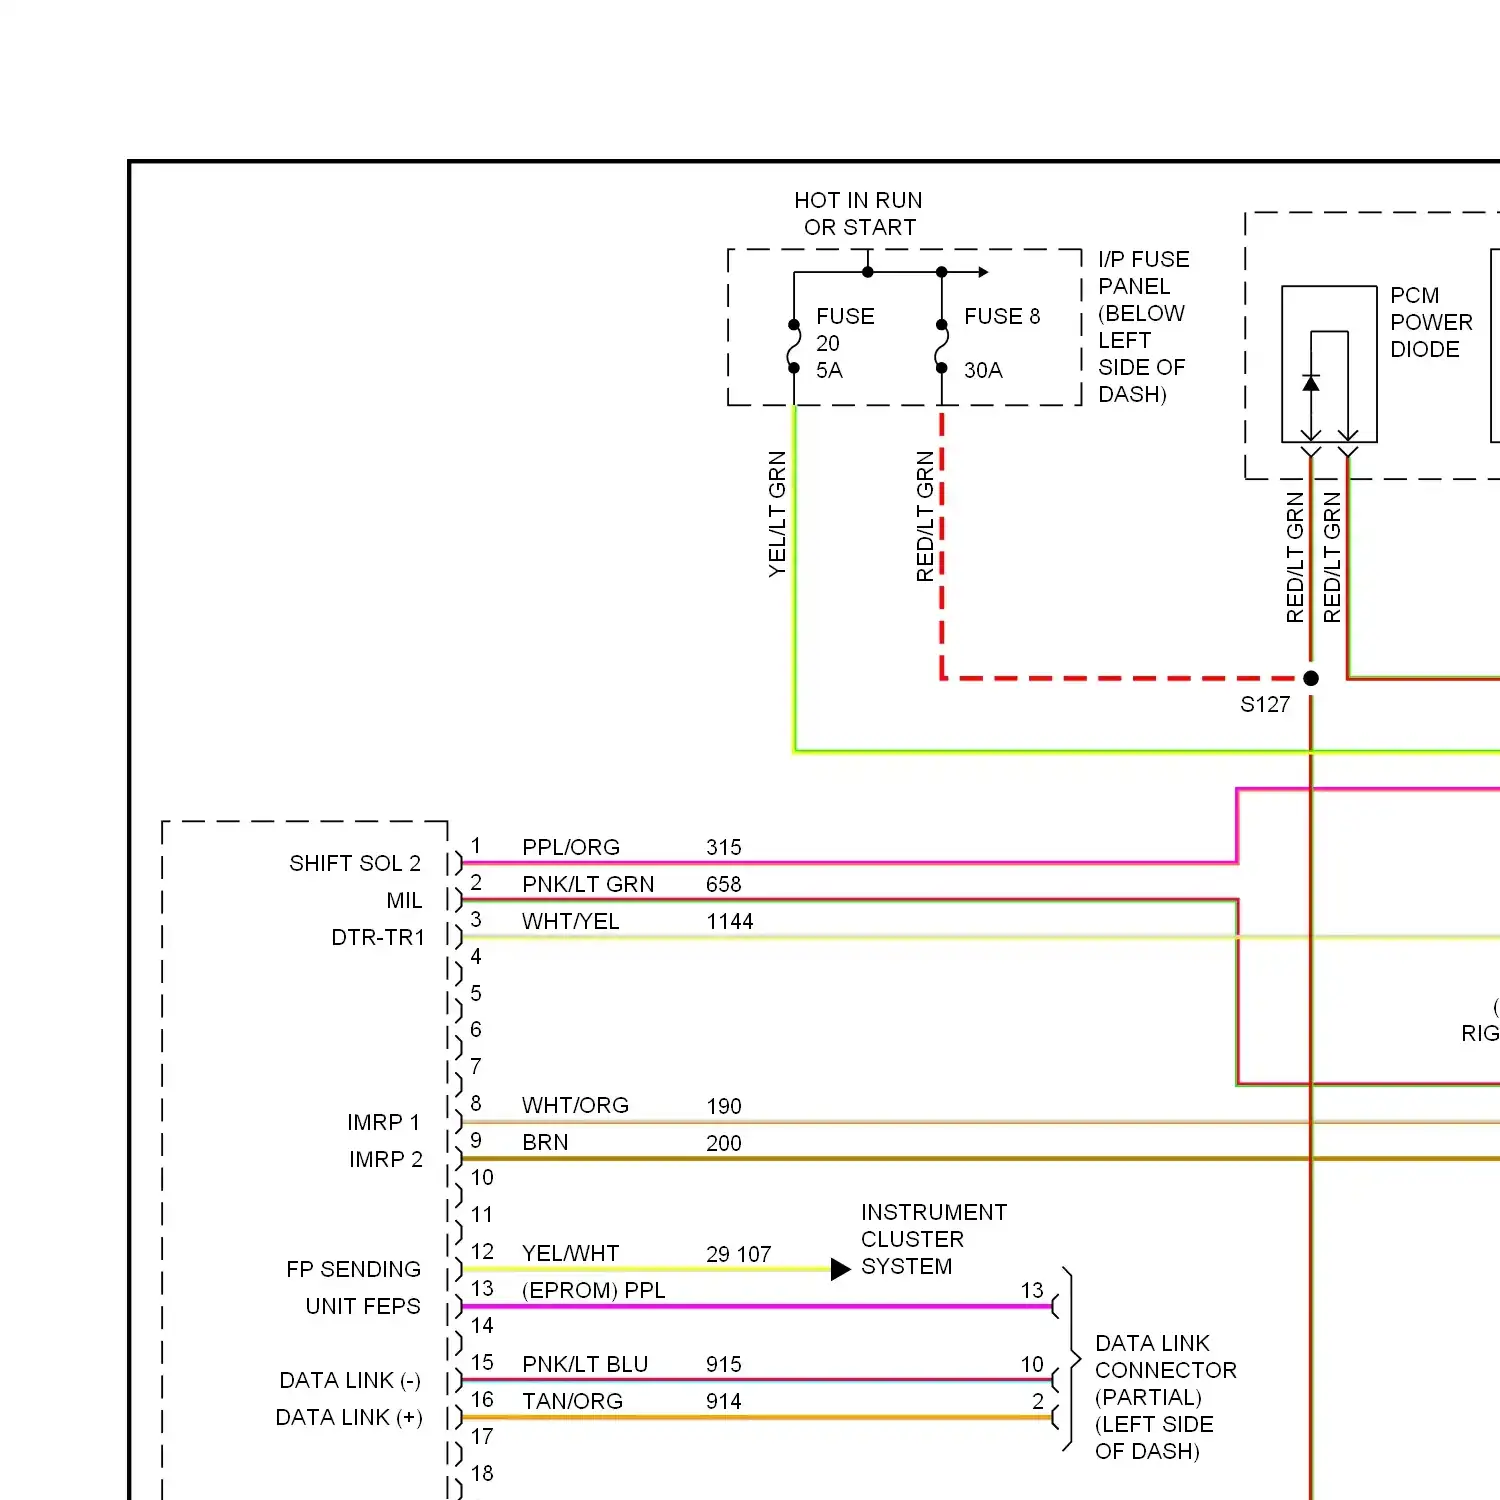
Task: Click the YEL/LT GRN vertical wire label
Action: pyautogui.click(x=777, y=514)
